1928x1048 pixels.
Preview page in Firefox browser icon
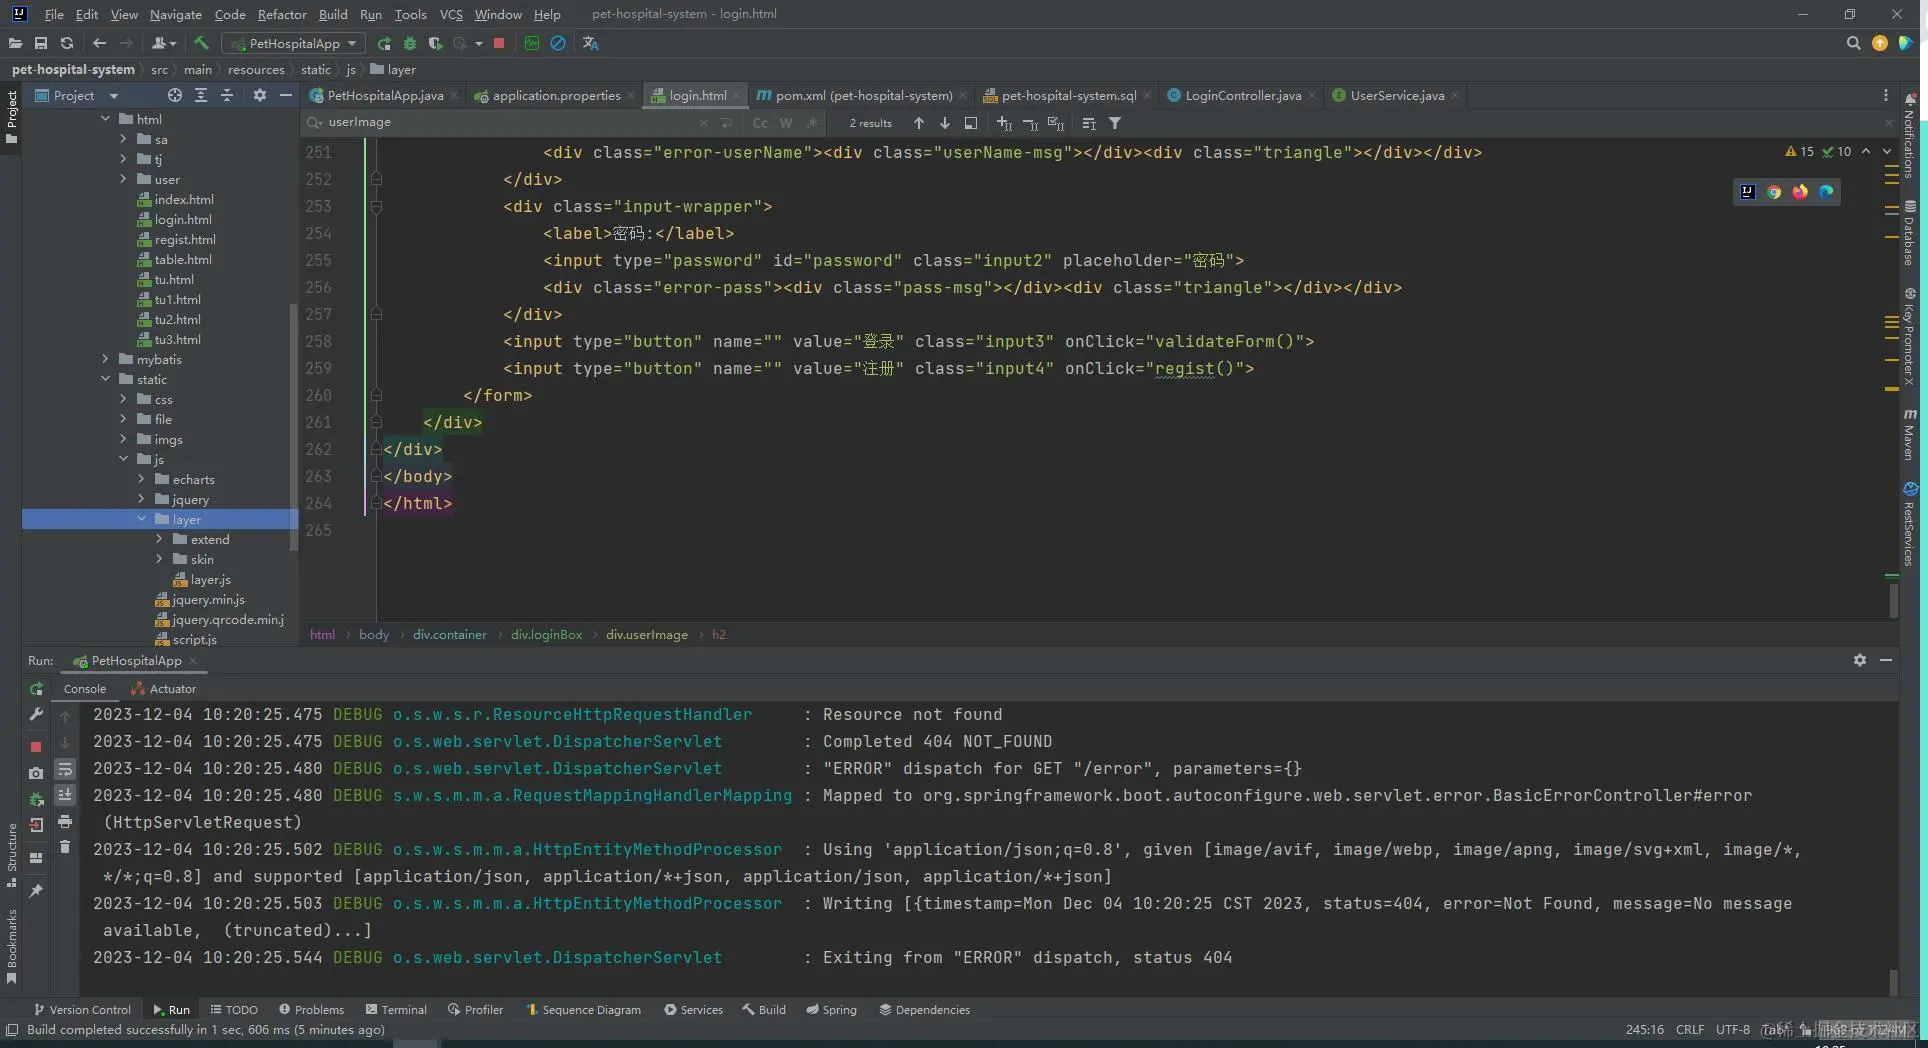point(1800,192)
